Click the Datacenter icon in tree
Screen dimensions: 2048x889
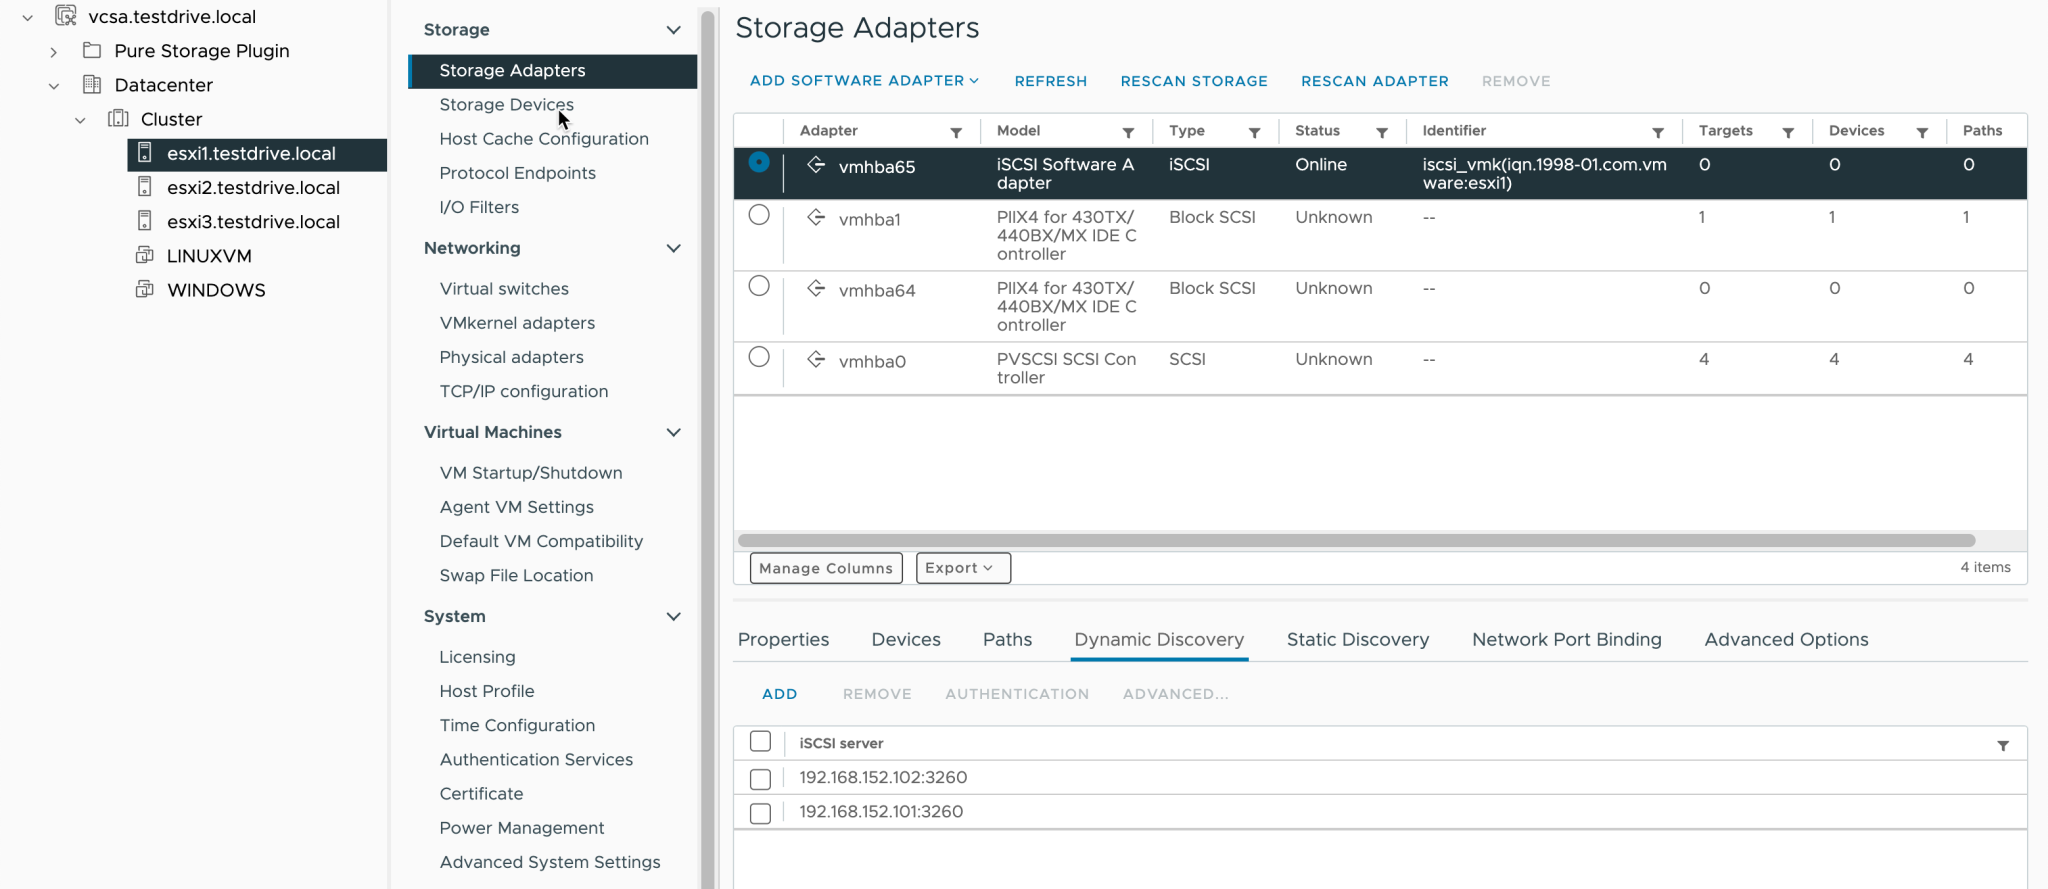coord(92,84)
